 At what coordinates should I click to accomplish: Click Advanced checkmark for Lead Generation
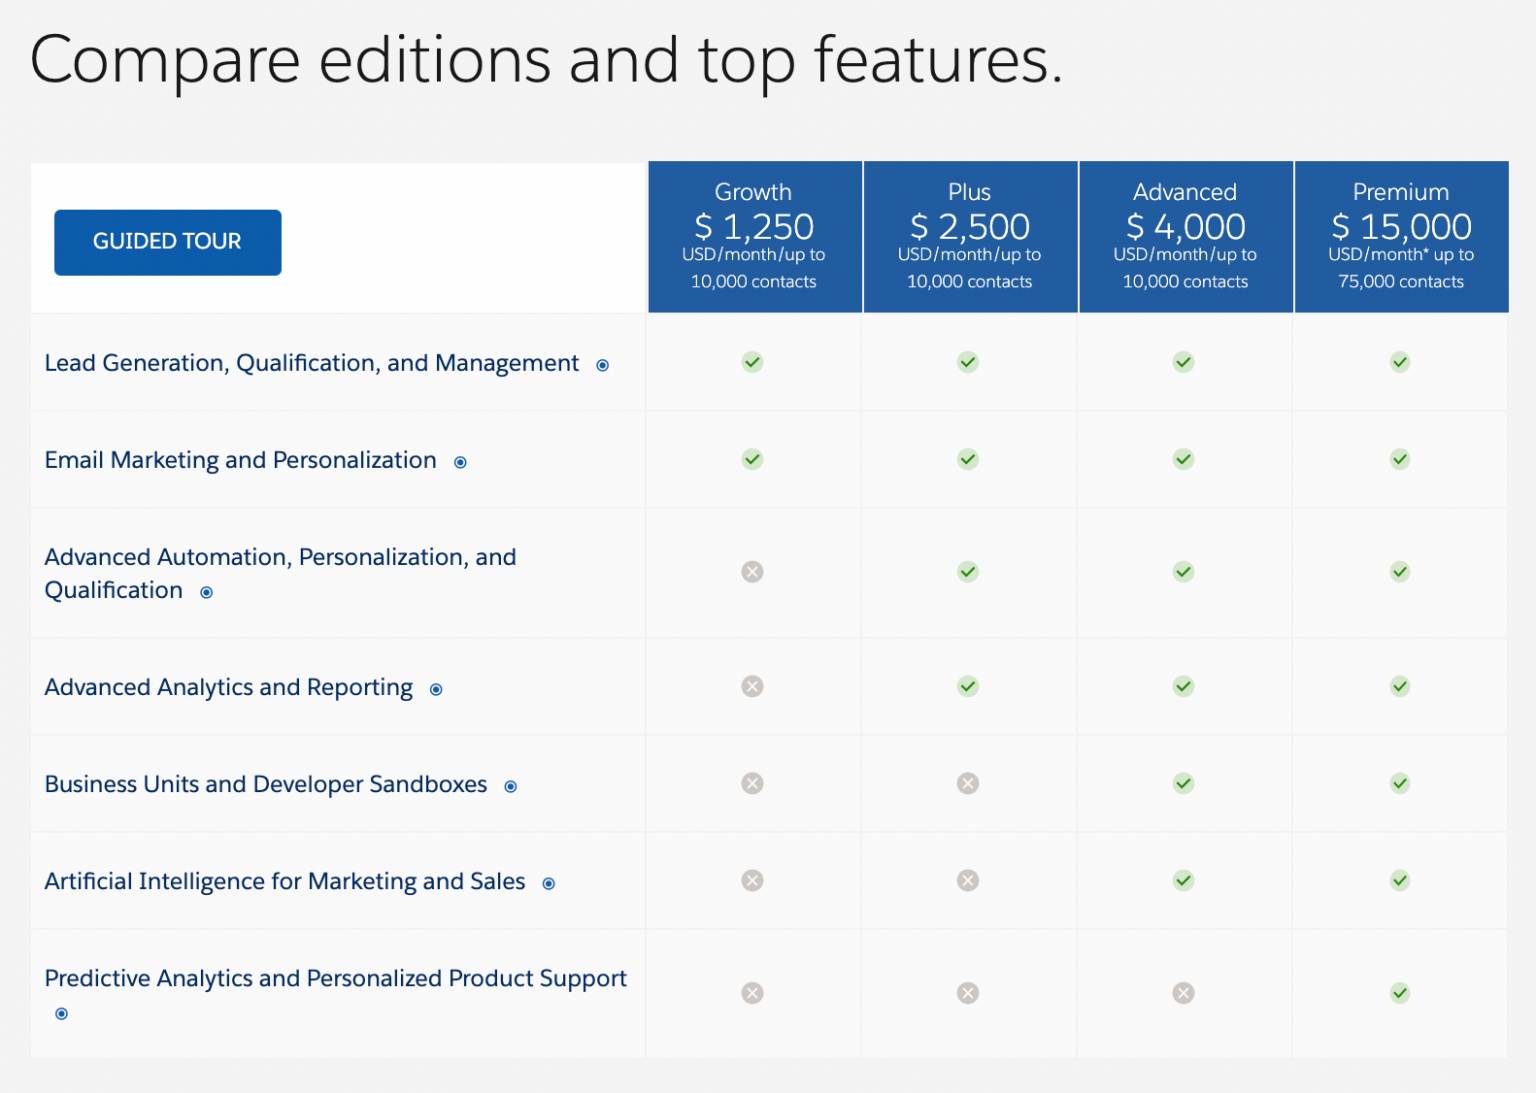(1183, 362)
